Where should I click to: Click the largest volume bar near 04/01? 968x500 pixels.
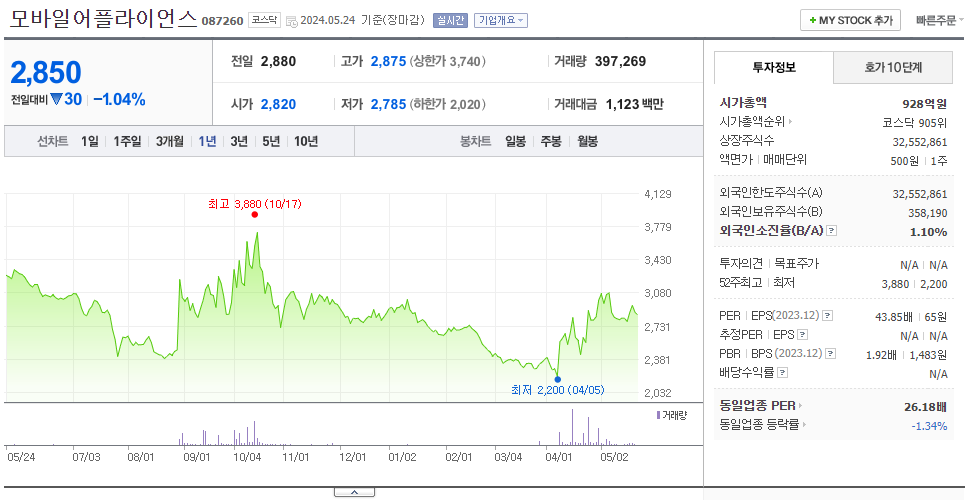pyautogui.click(x=572, y=427)
